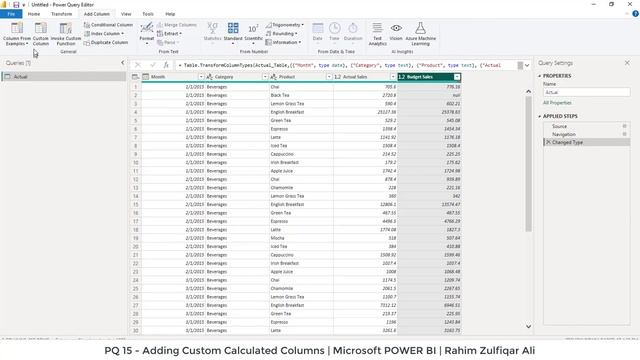Click the Standard number operations icon
The height and width of the screenshot is (360, 640).
coord(233,28)
